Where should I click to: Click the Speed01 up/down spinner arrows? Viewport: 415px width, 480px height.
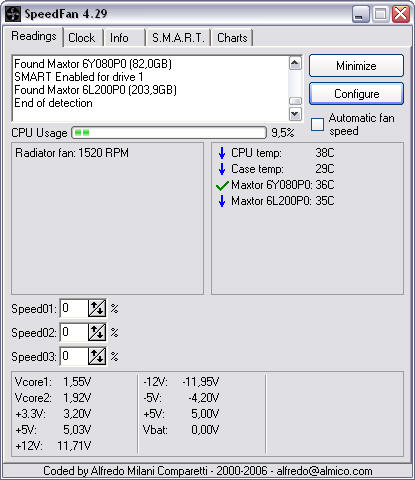97,309
